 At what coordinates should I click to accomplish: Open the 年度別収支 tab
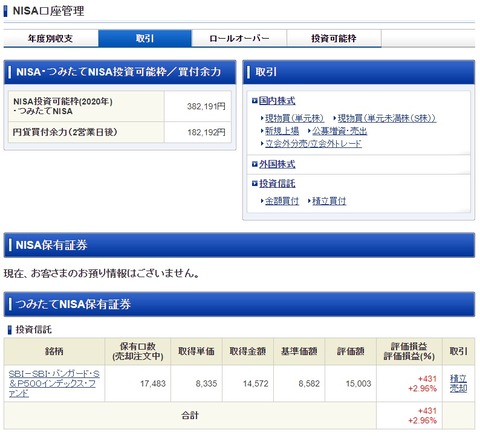click(x=51, y=38)
